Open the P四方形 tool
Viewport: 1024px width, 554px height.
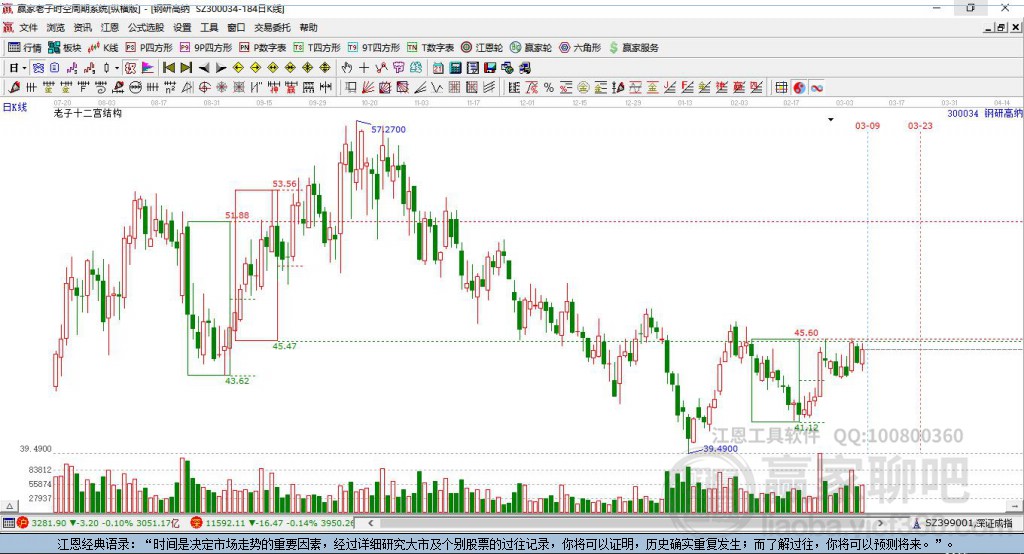tap(149, 48)
